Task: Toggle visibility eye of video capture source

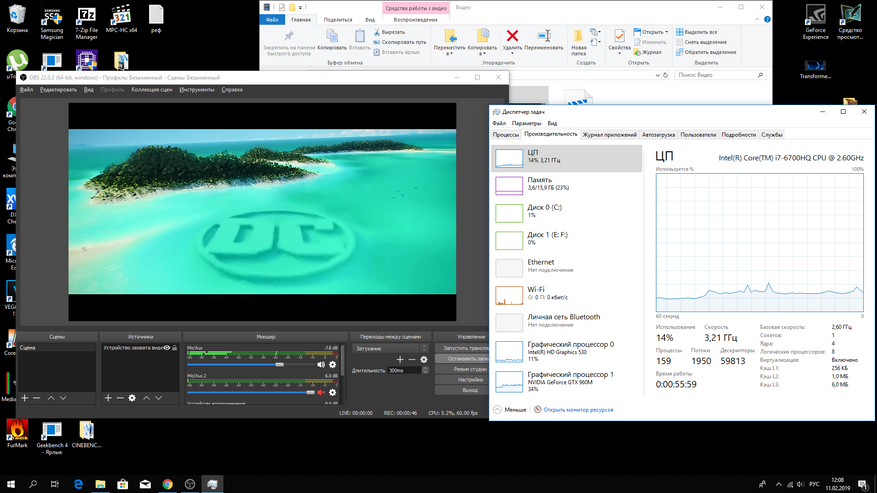Action: pyautogui.click(x=167, y=348)
